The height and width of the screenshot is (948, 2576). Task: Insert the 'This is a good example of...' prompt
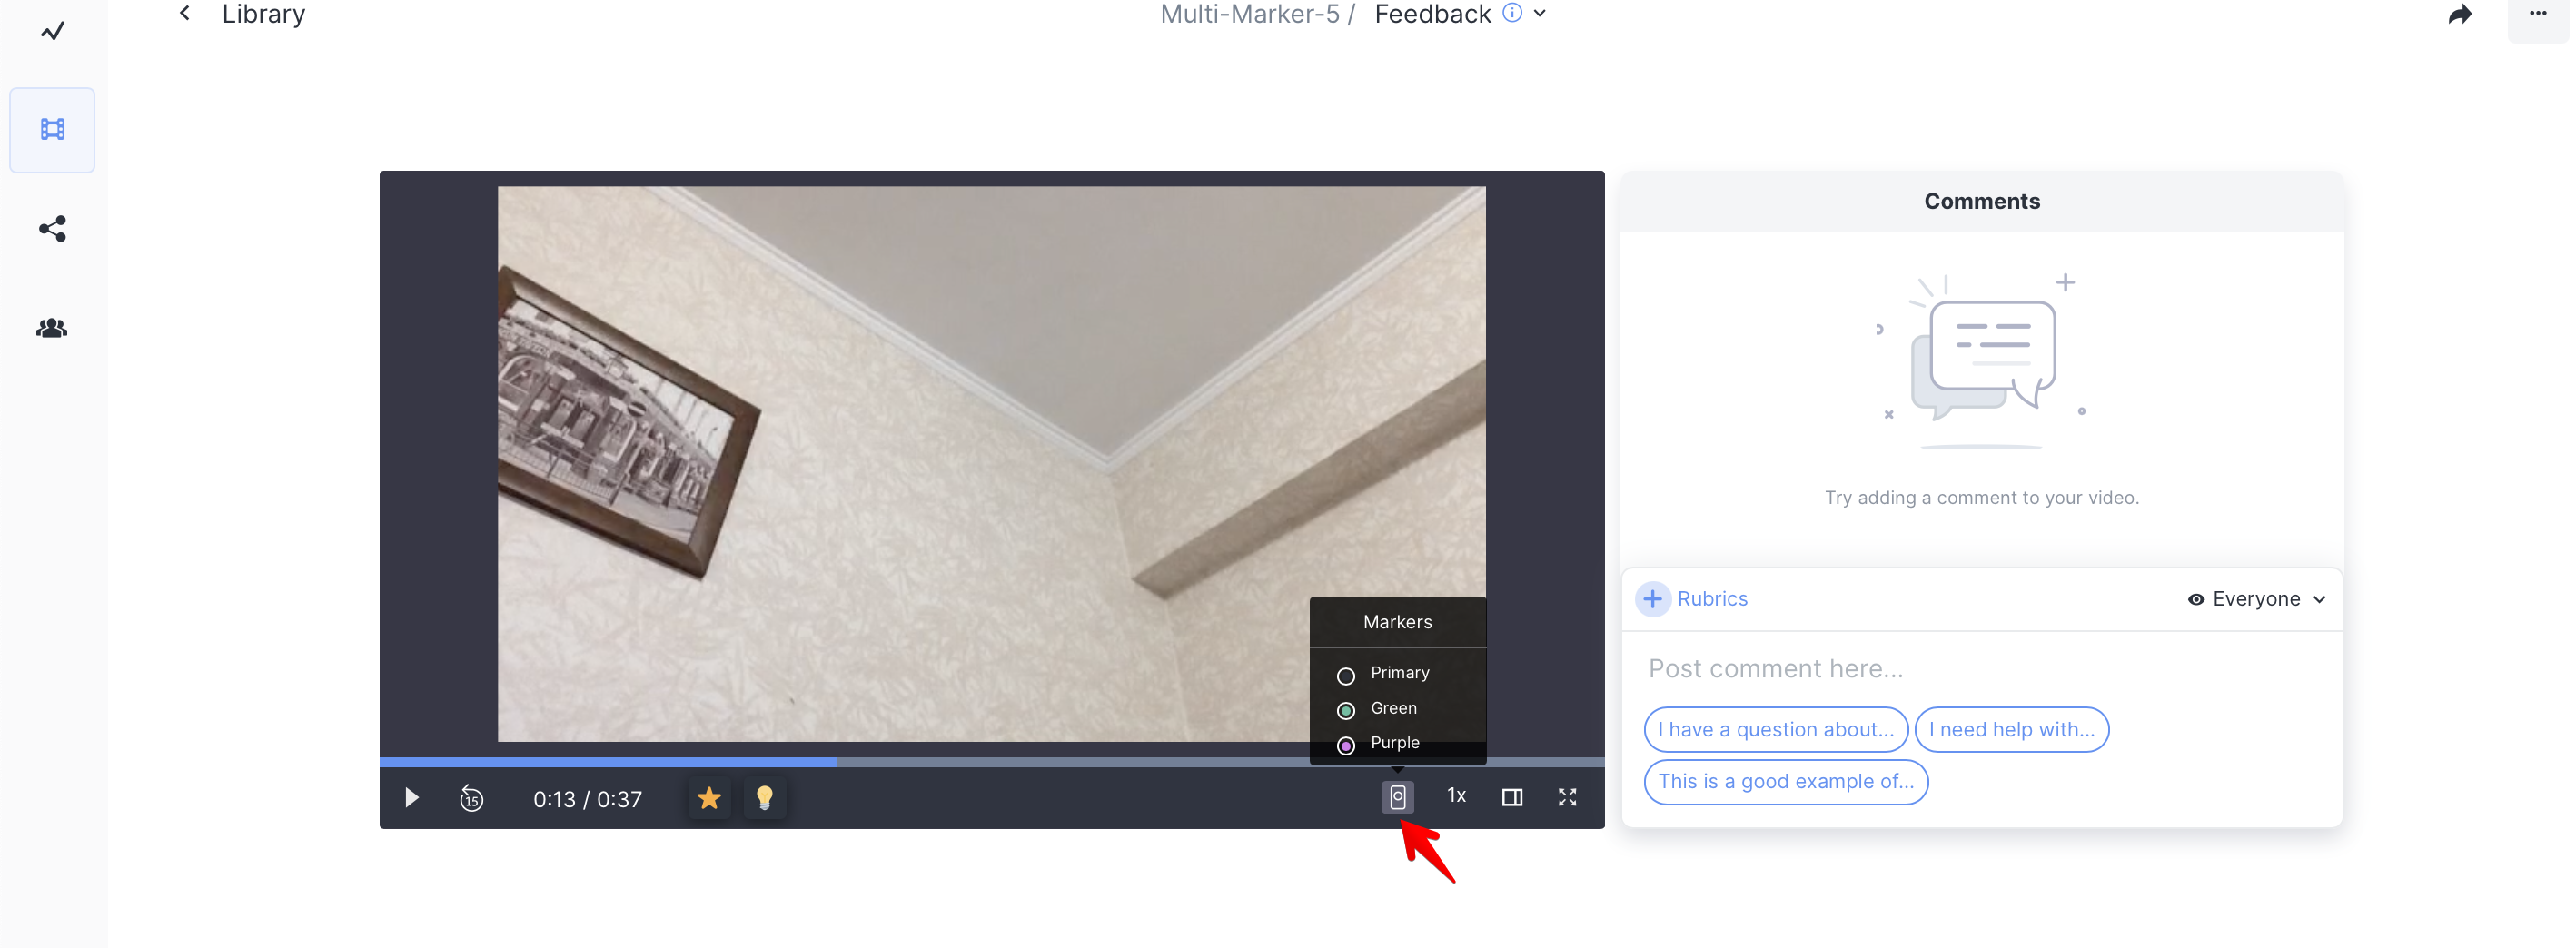click(x=1785, y=782)
